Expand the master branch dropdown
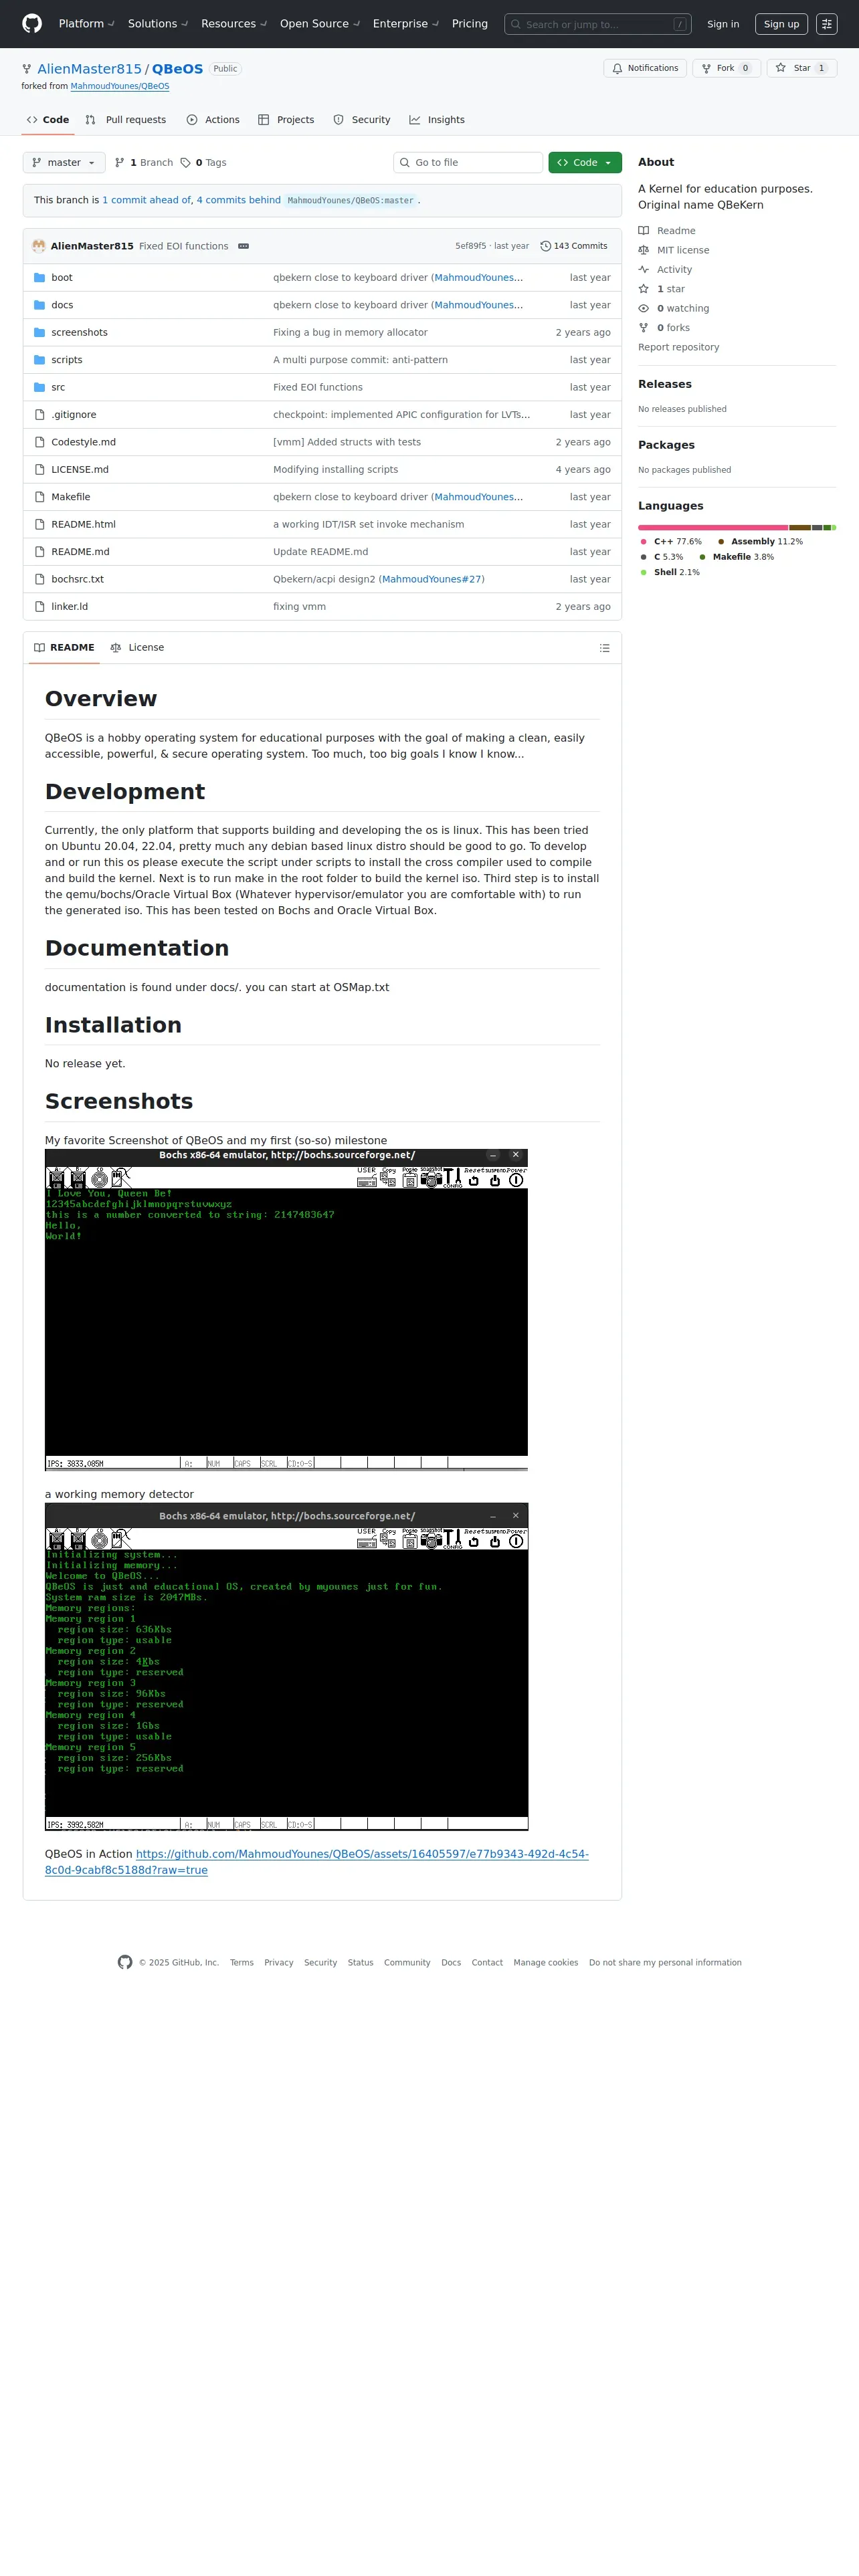The image size is (859, 2576). click(64, 163)
